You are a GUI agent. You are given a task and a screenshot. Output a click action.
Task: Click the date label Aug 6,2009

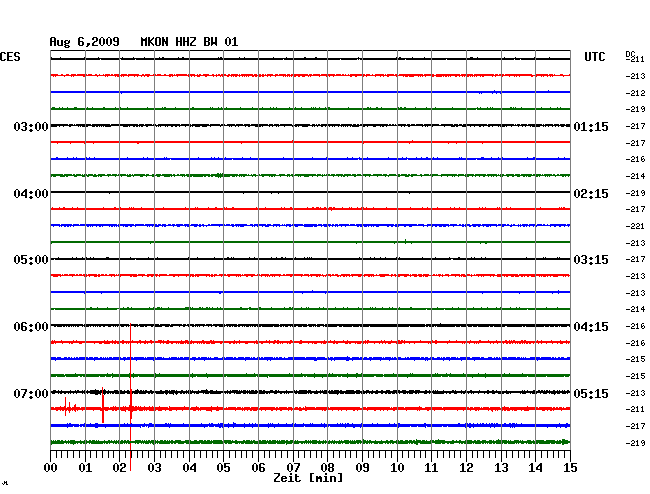coord(85,42)
